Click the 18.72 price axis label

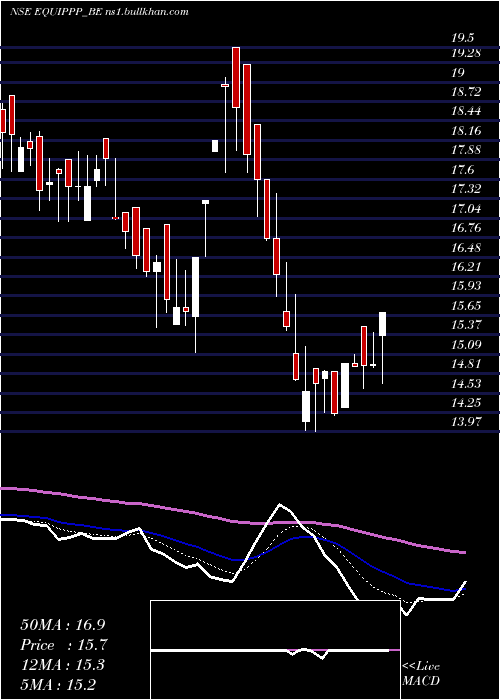coord(466,92)
